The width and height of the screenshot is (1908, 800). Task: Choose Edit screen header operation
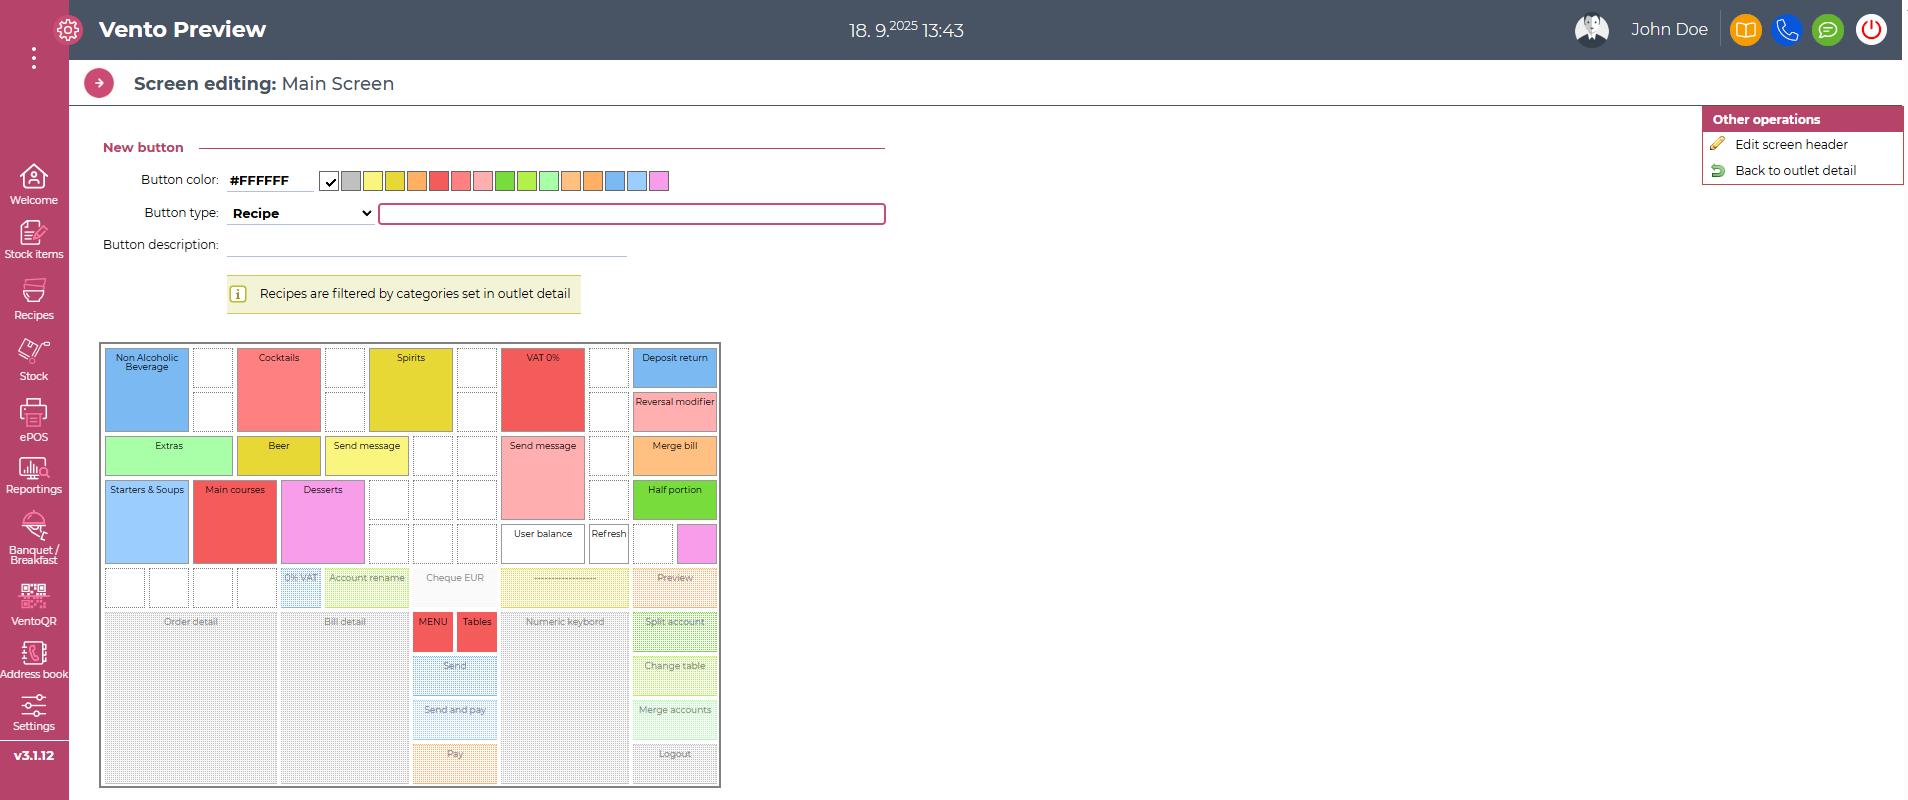tap(1791, 145)
